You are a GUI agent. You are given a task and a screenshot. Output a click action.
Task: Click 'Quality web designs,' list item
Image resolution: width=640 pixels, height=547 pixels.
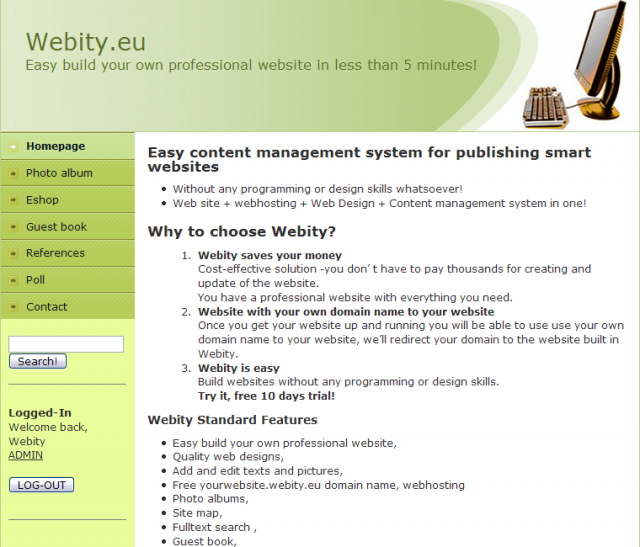tap(228, 457)
